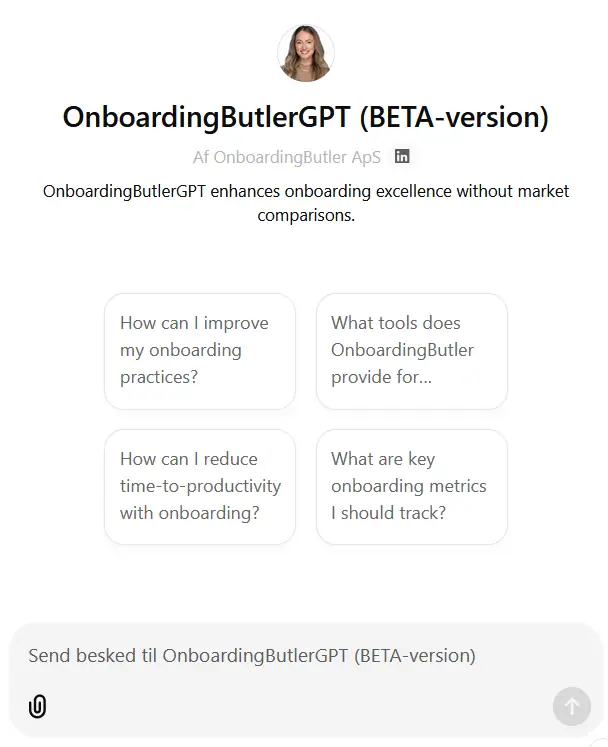
Task: Open the "Af OnboardingButler ApS" author link
Action: 287,157
